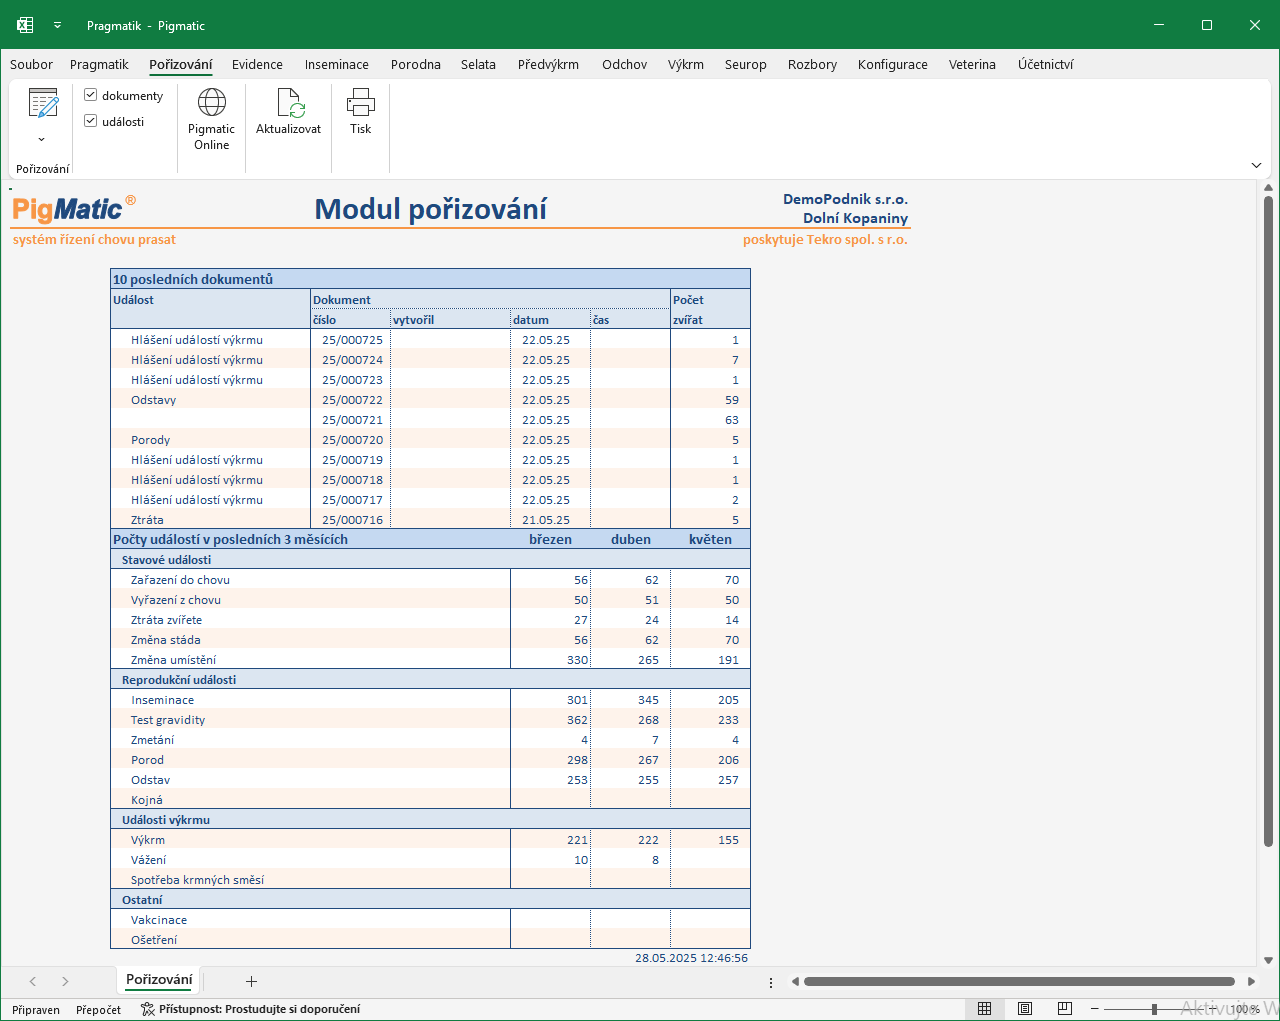Viewport: 1280px width, 1021px height.
Task: Toggle the dokumenty checkbox
Action: pyautogui.click(x=91, y=95)
